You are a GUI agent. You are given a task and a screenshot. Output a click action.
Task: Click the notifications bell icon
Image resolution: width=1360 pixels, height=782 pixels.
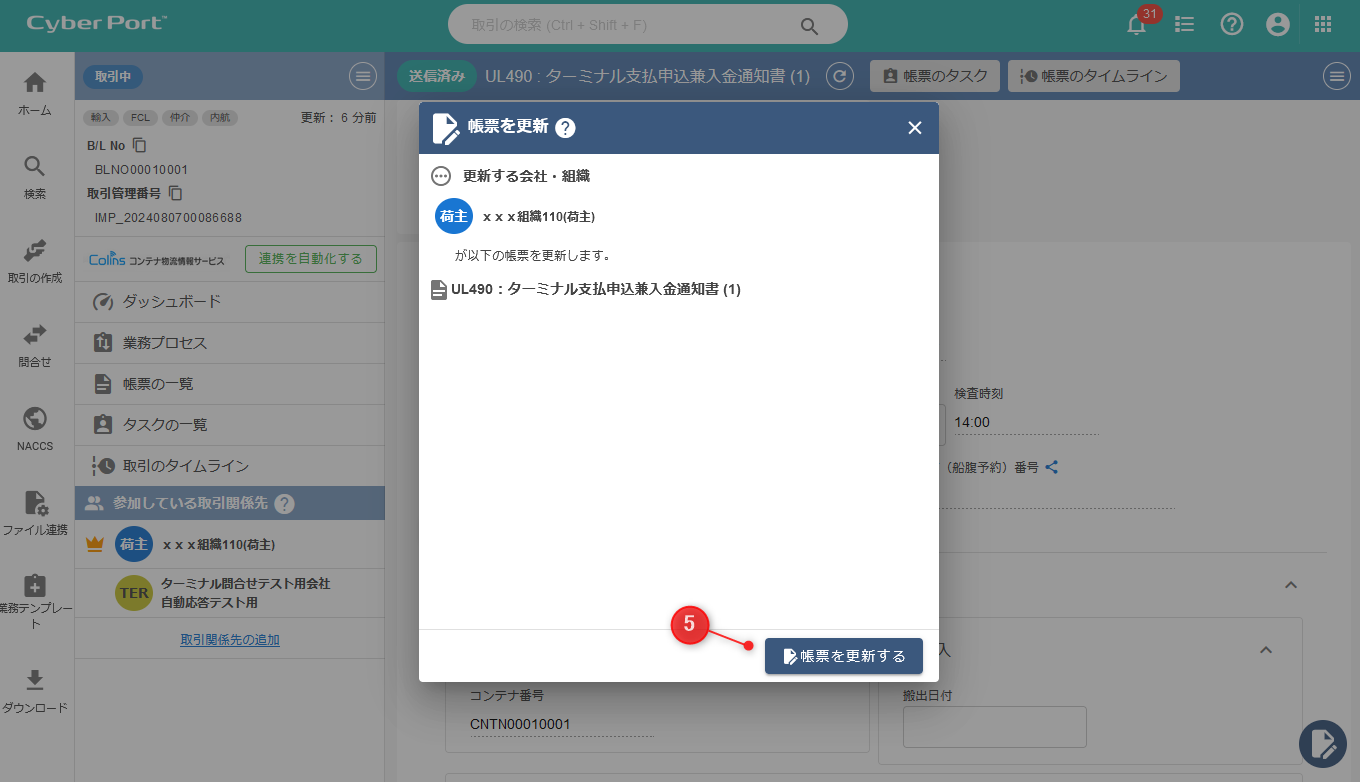[1137, 25]
